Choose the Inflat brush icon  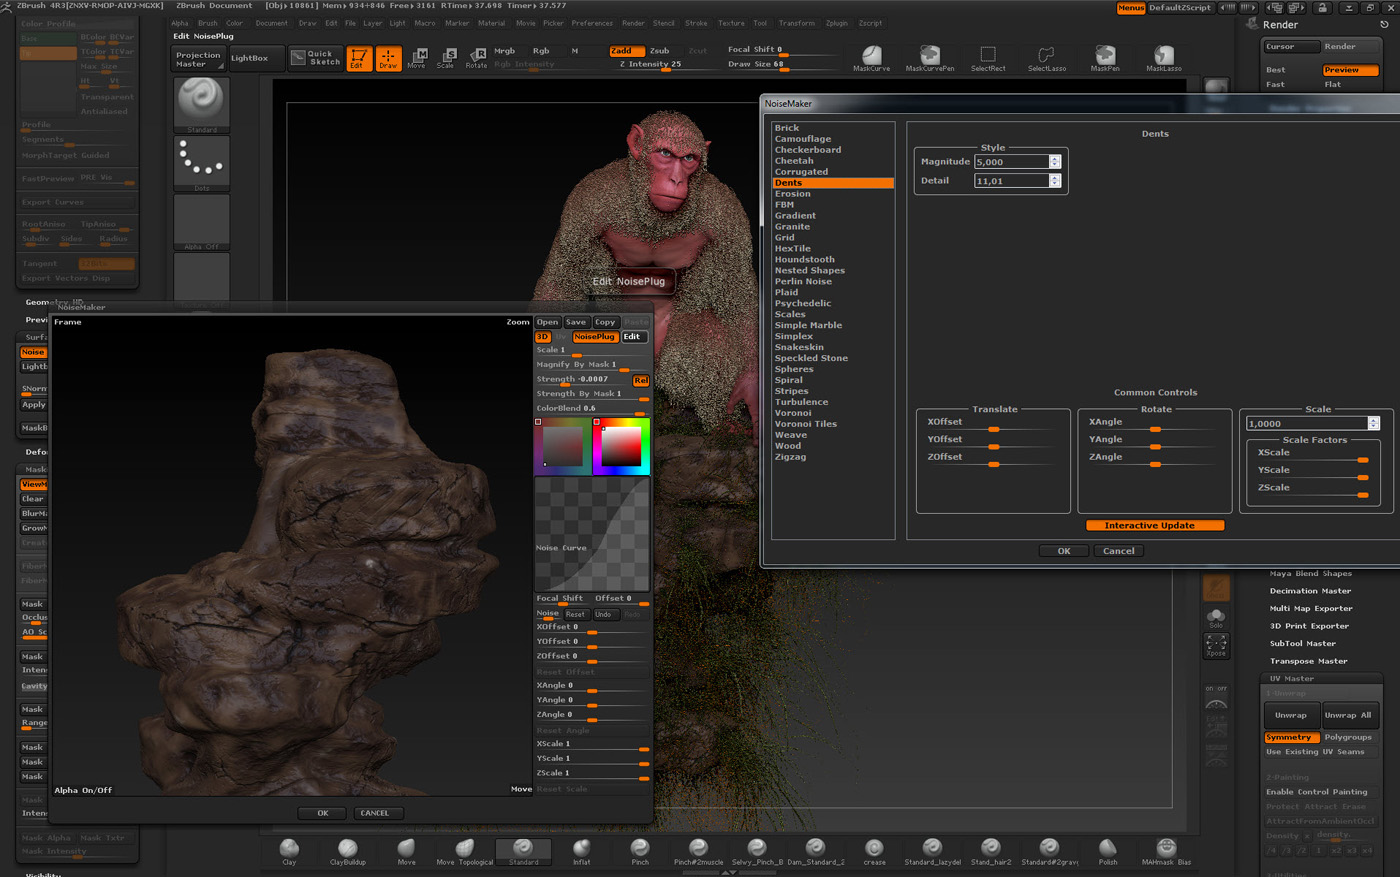click(x=582, y=851)
